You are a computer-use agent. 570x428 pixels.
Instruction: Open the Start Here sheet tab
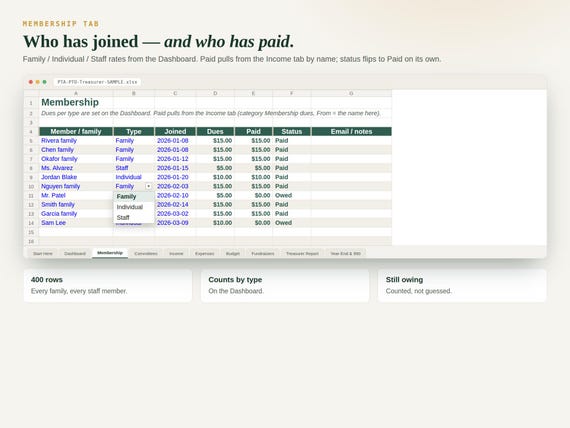[x=43, y=253]
